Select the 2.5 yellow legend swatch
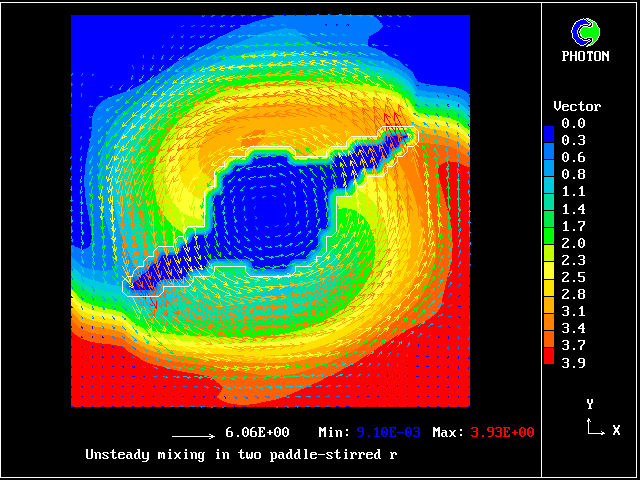 (548, 276)
